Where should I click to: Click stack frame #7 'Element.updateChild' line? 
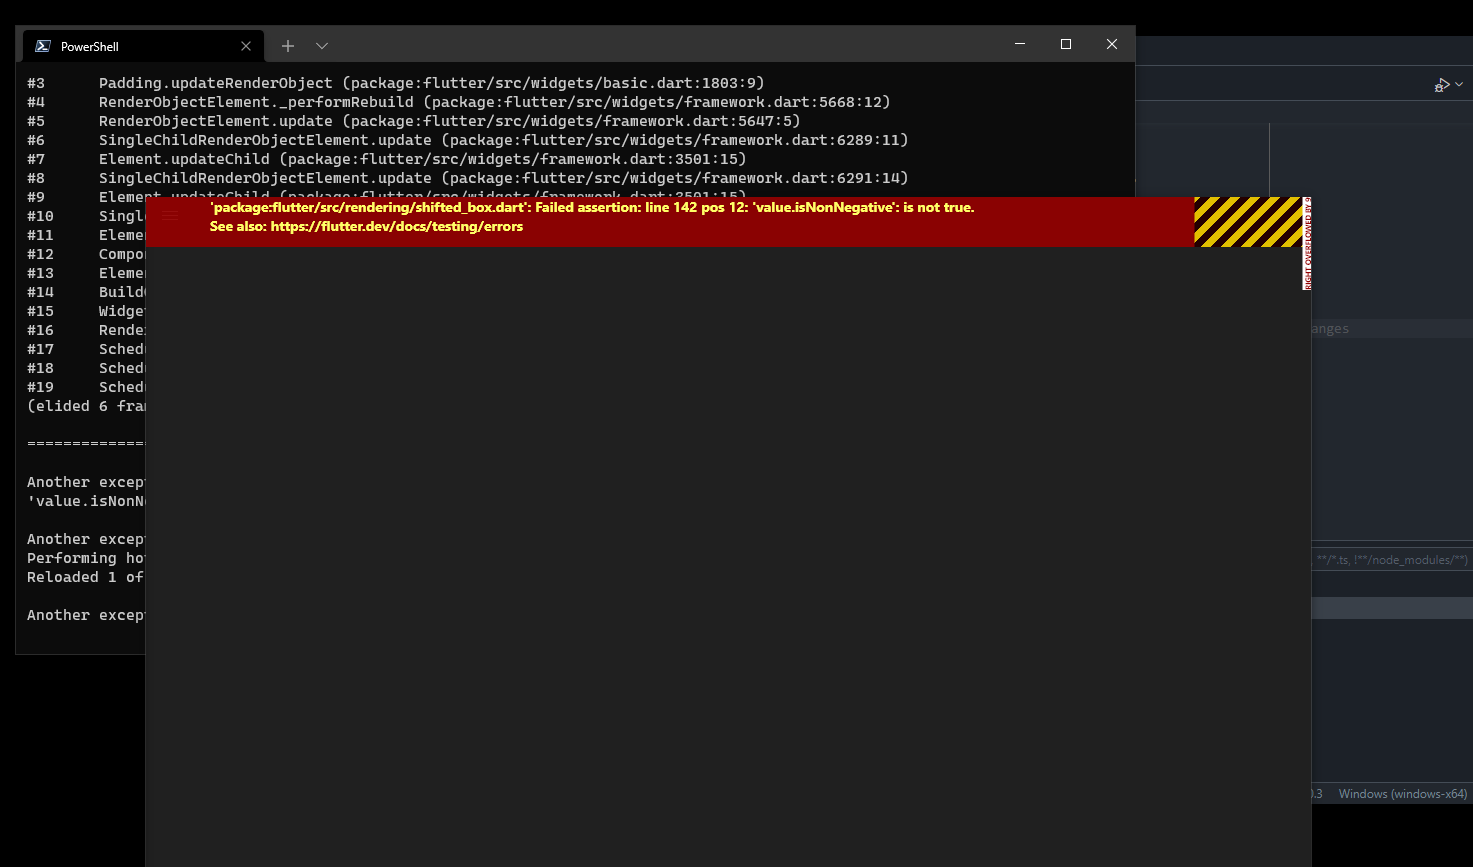[387, 159]
